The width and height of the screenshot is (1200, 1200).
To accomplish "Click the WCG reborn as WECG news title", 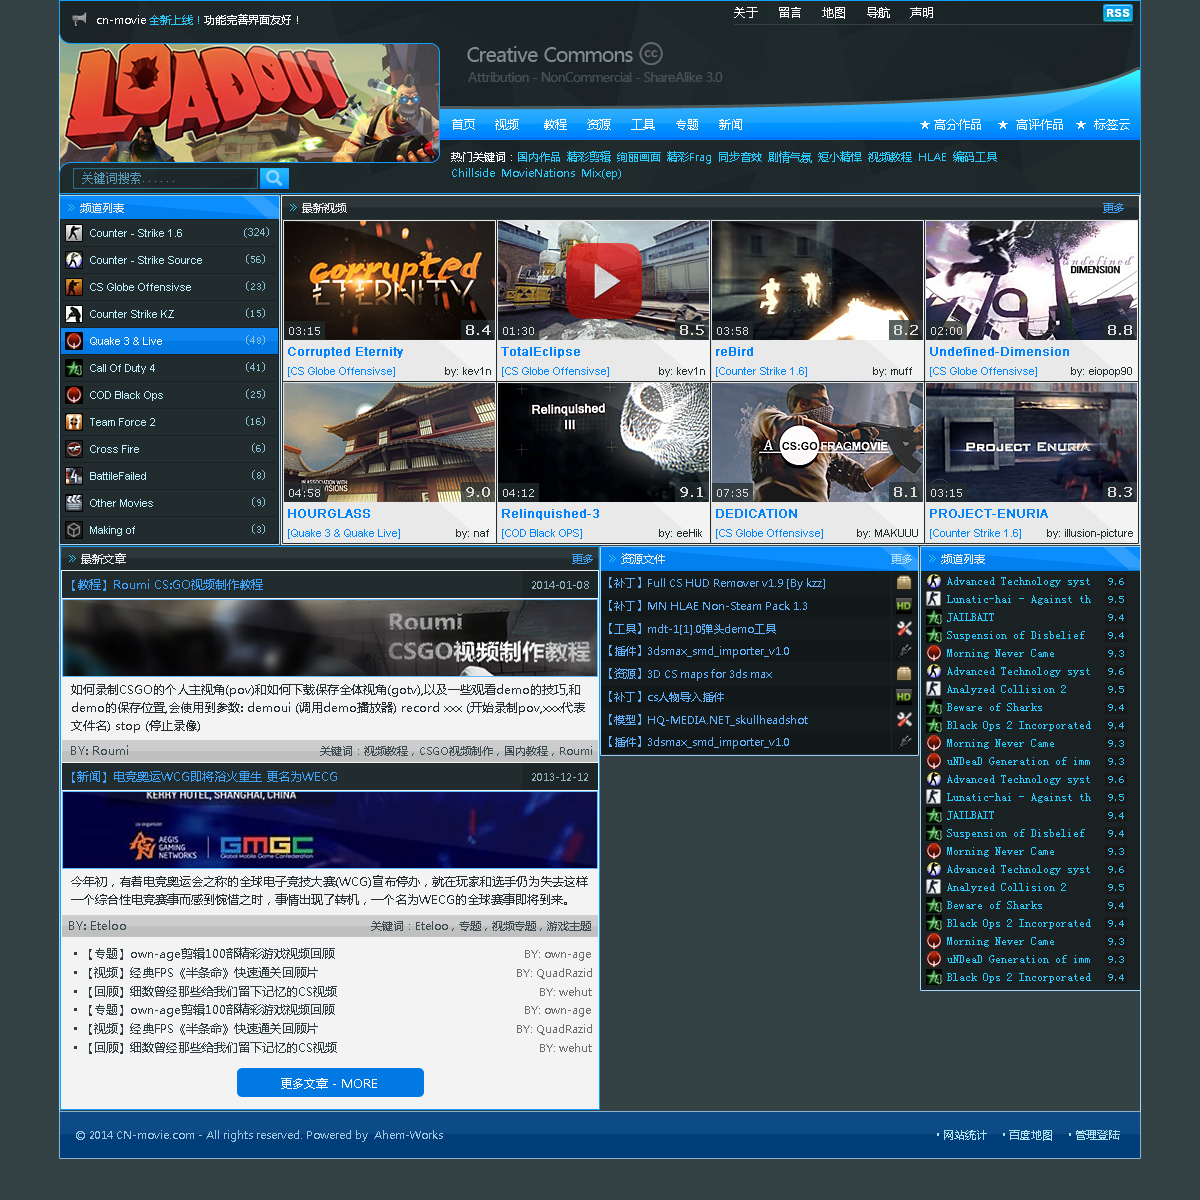I will point(203,777).
